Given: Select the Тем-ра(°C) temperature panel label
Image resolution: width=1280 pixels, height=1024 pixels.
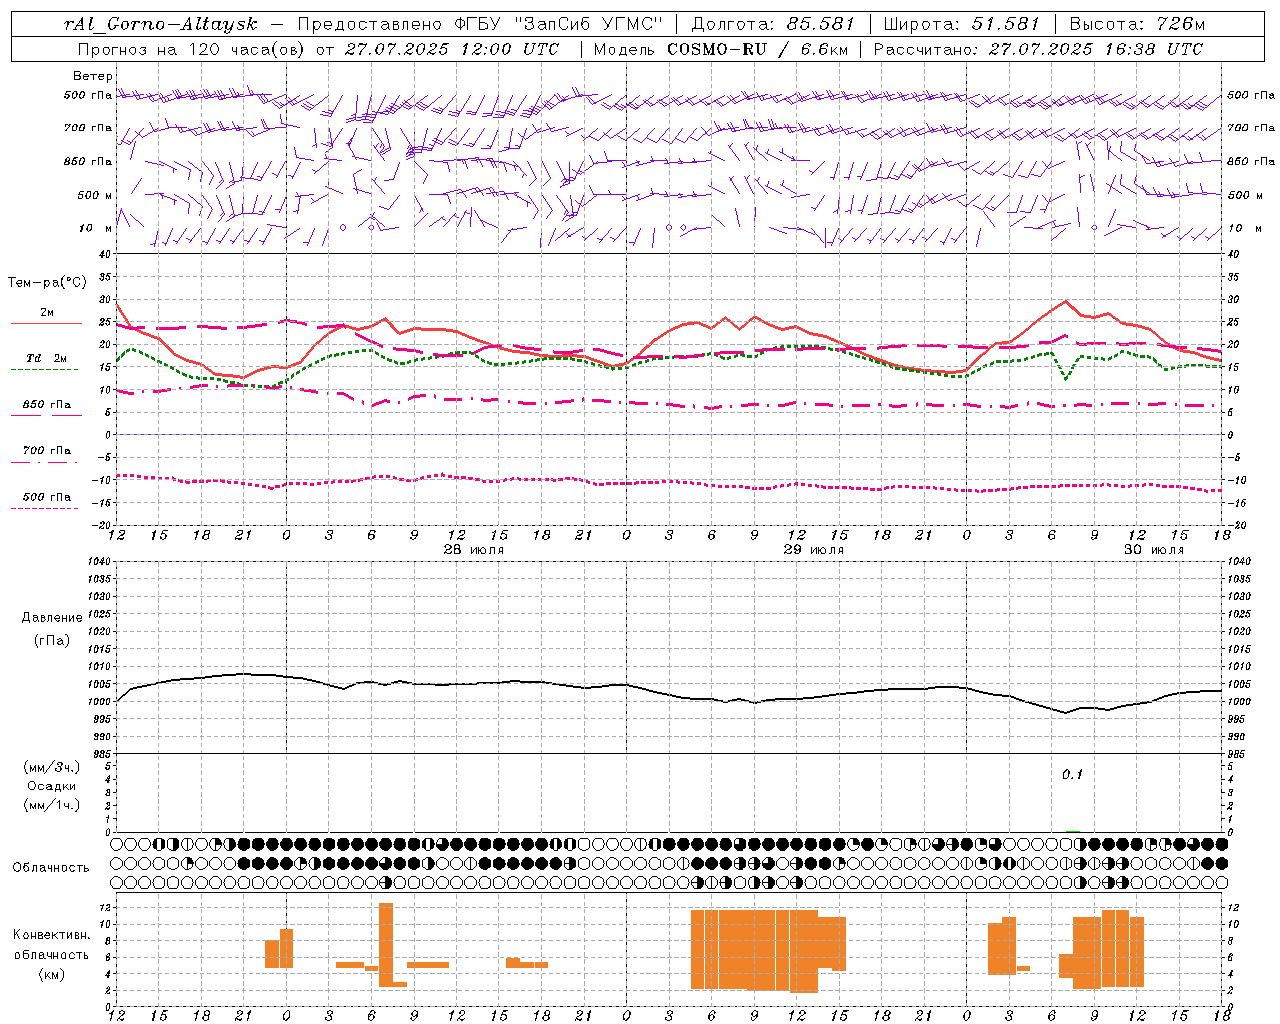Looking at the screenshot, I should point(47,283).
